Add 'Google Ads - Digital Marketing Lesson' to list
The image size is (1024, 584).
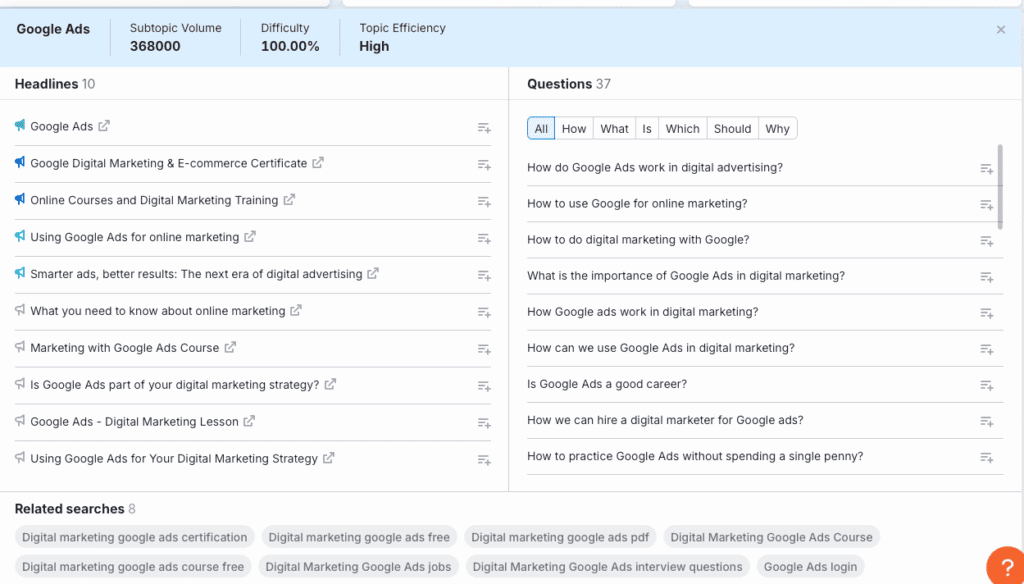(x=484, y=423)
